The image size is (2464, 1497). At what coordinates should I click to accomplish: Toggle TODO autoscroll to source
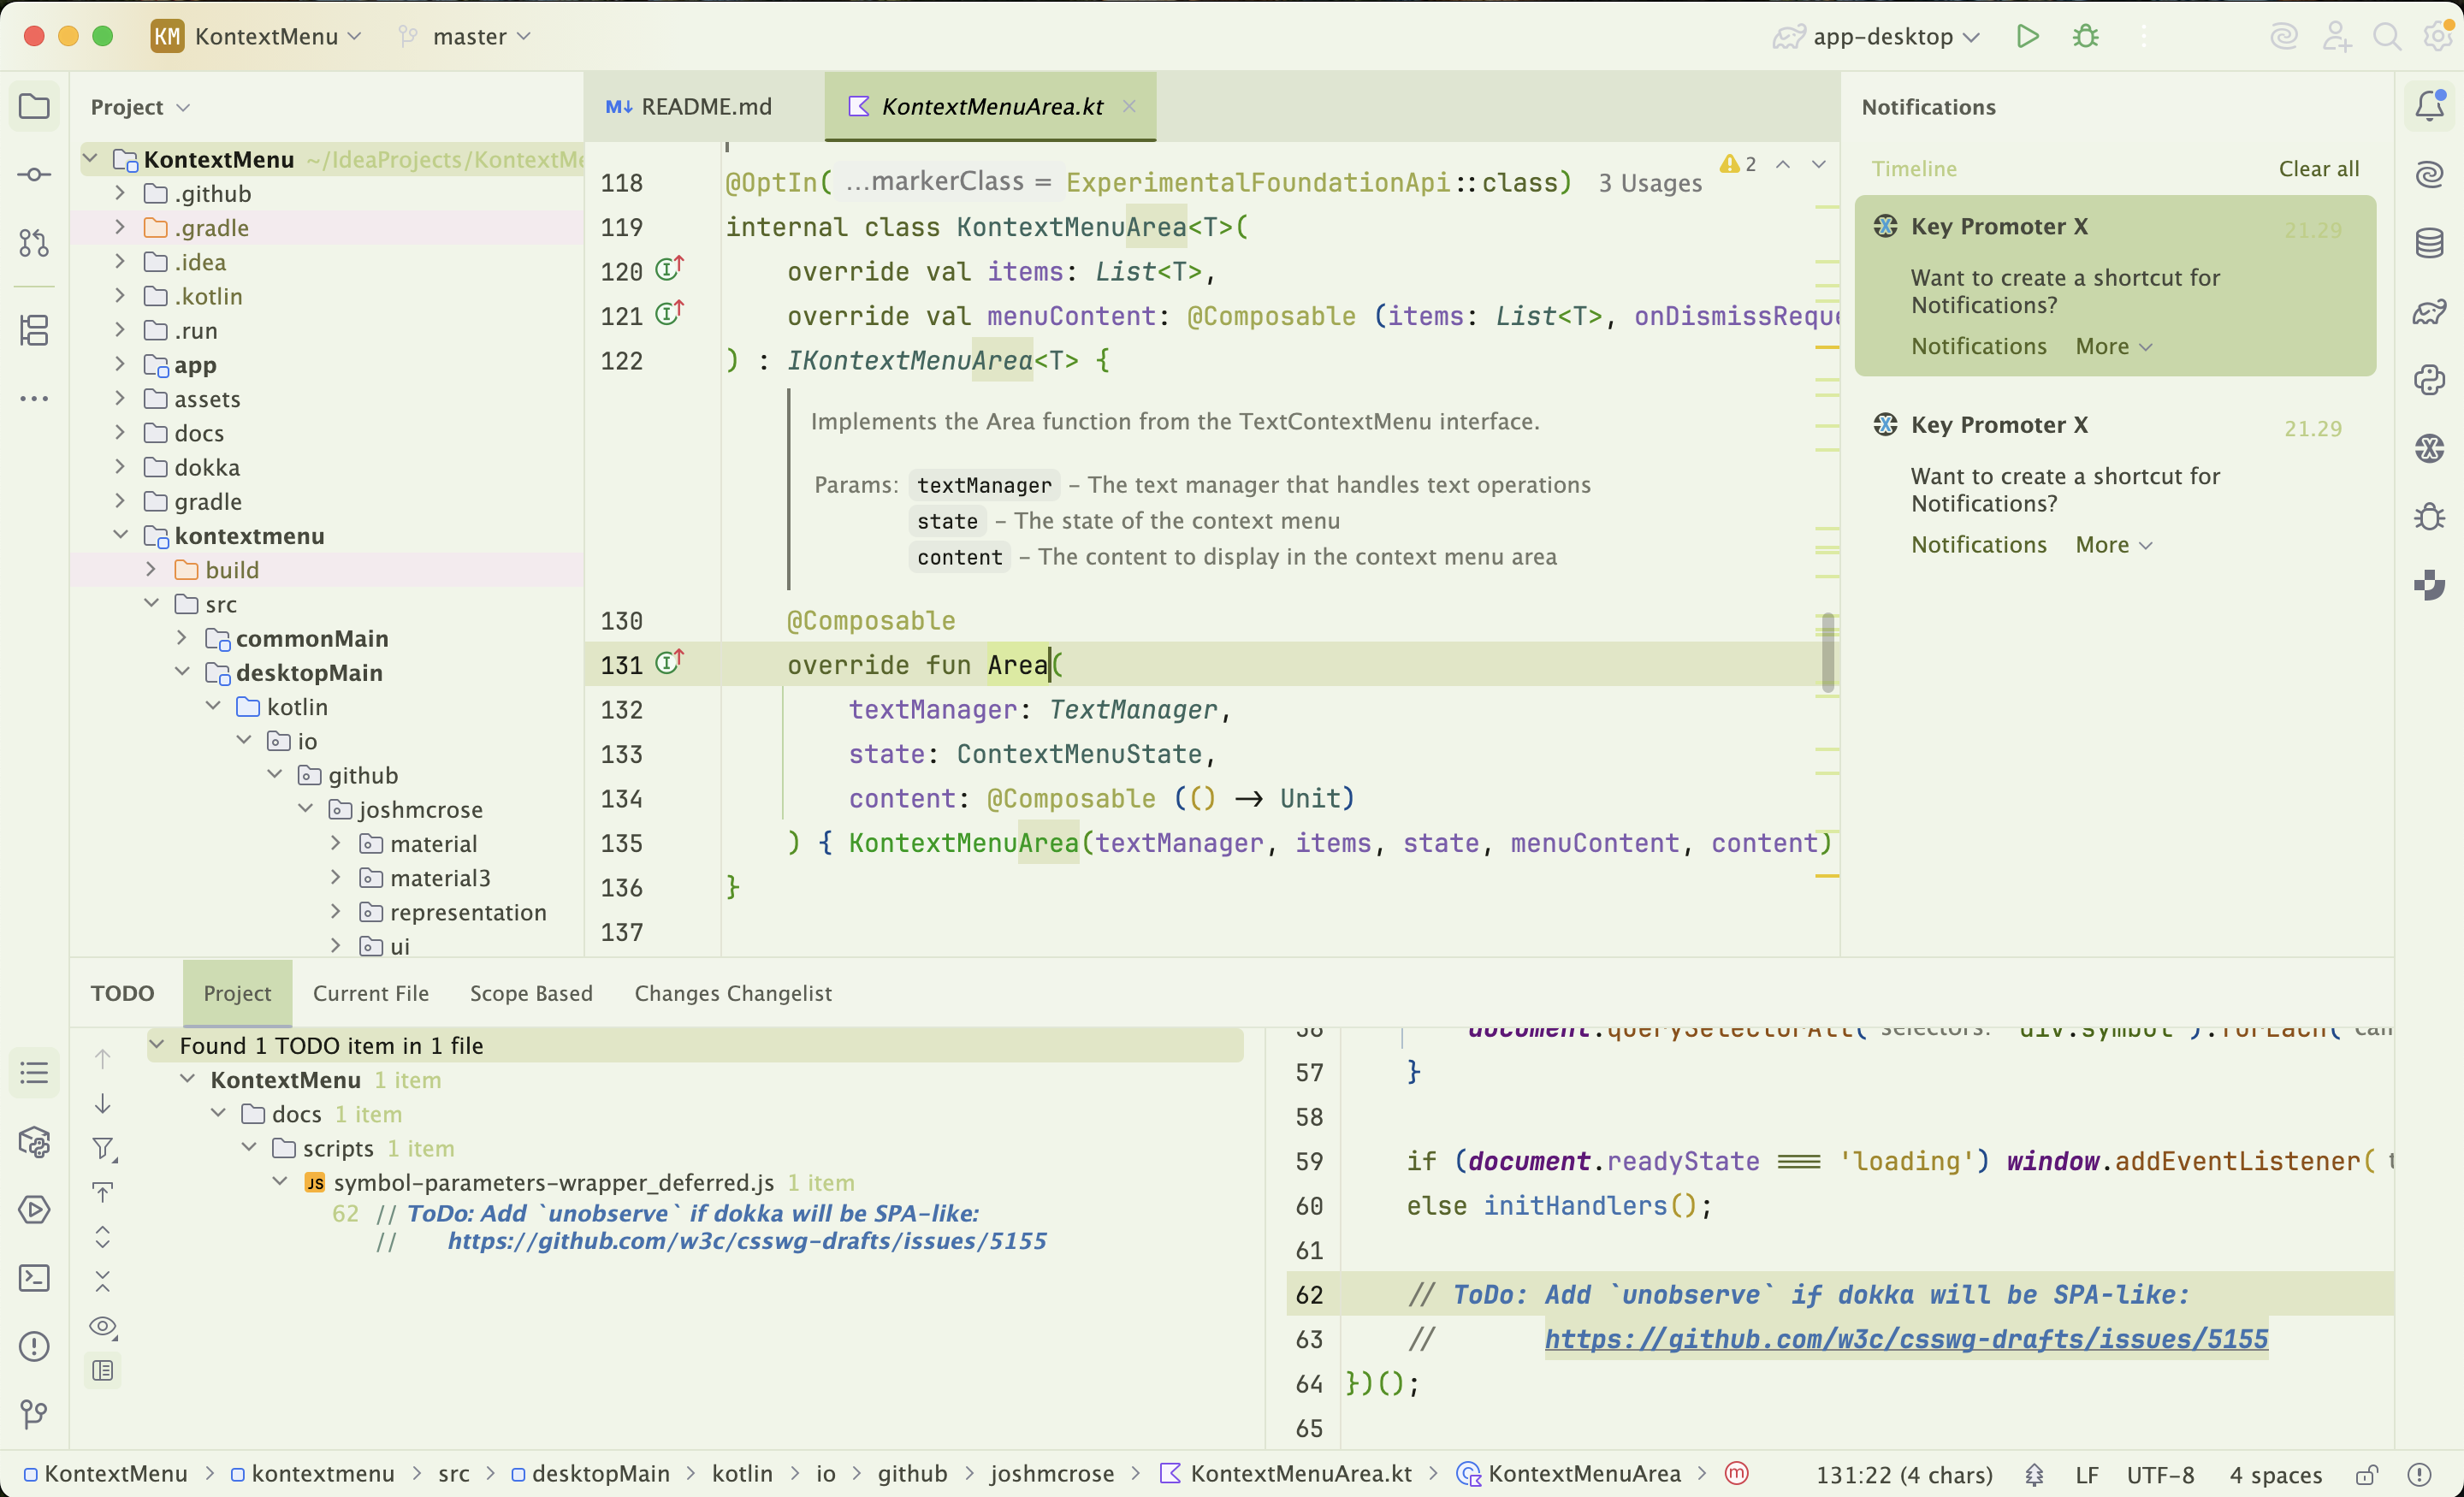pyautogui.click(x=102, y=1192)
